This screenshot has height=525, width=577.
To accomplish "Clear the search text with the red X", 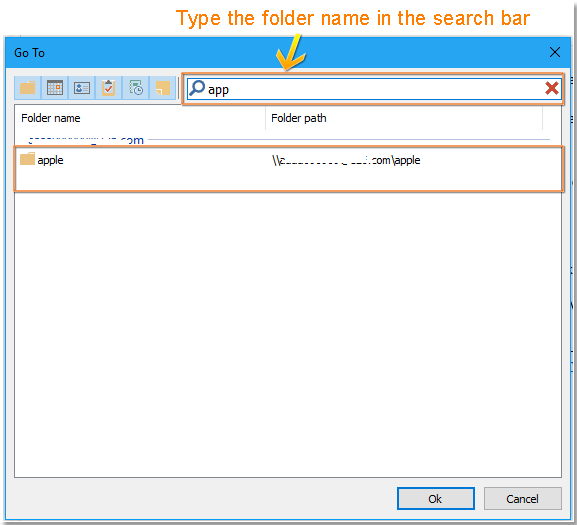I will pyautogui.click(x=552, y=88).
